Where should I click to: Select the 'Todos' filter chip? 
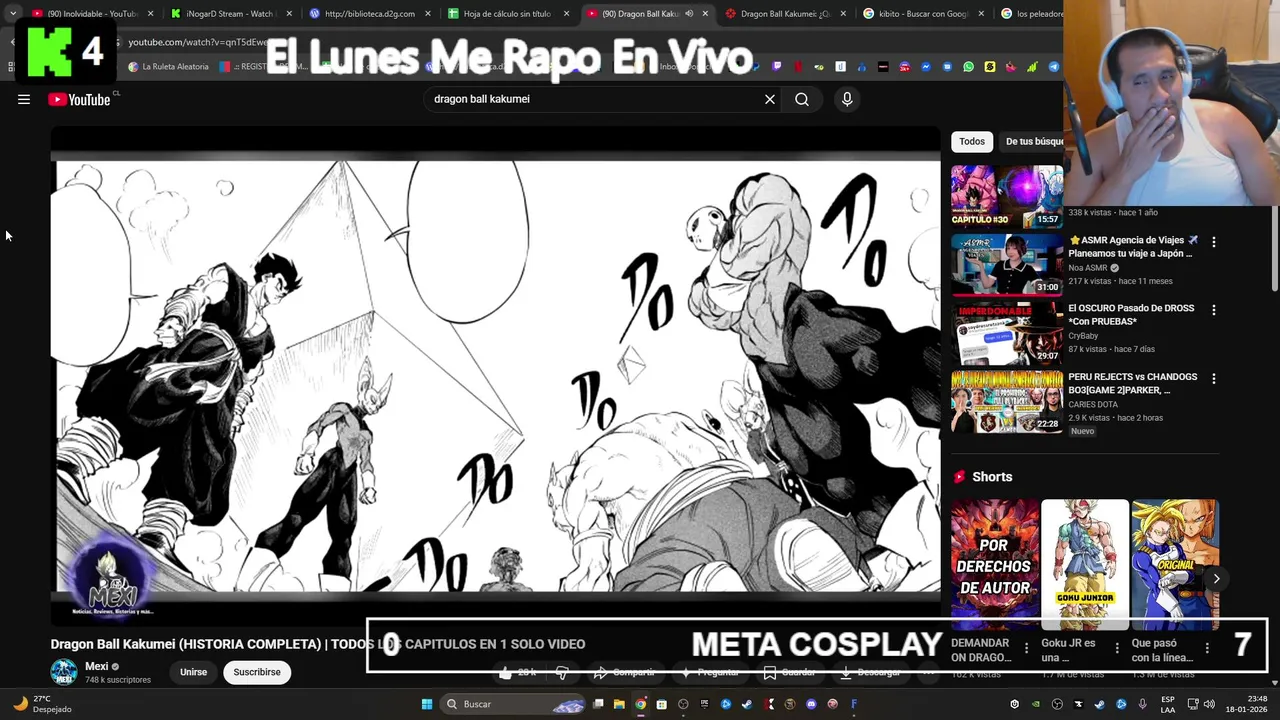click(x=972, y=141)
